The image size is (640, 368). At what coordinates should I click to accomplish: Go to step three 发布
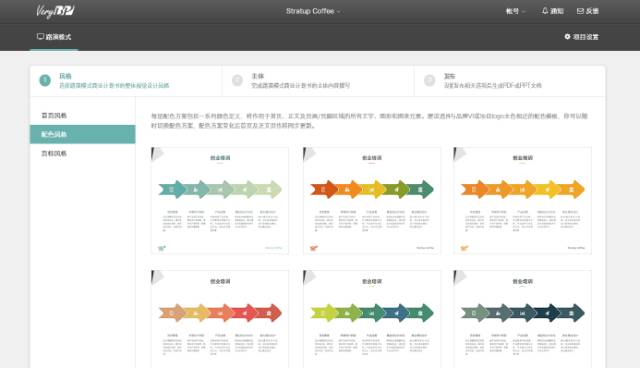[x=510, y=81]
